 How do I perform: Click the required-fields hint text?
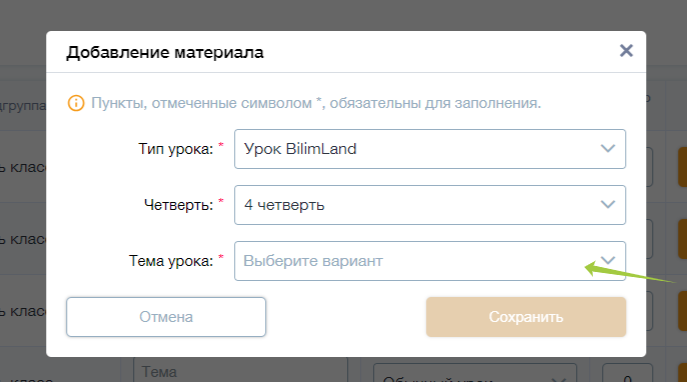point(316,103)
